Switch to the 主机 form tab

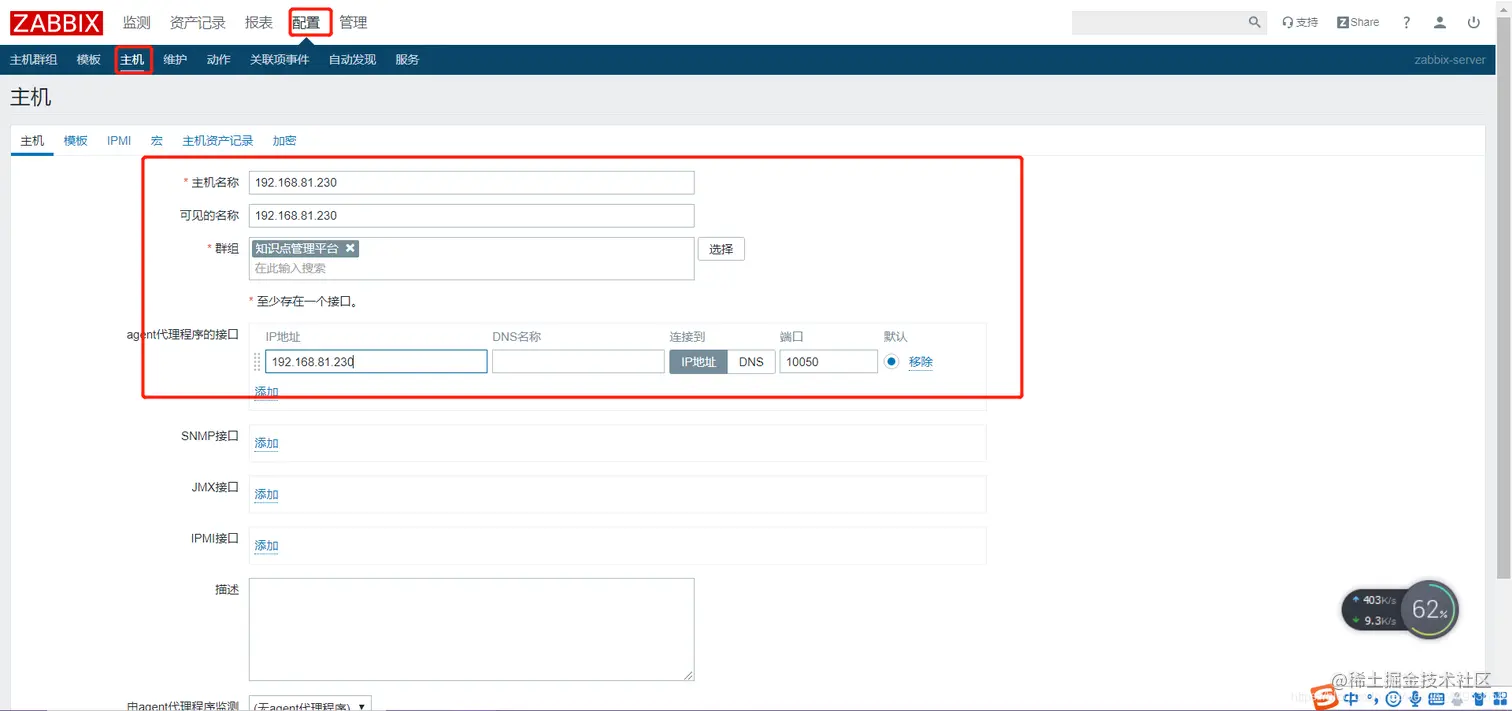pyautogui.click(x=32, y=141)
